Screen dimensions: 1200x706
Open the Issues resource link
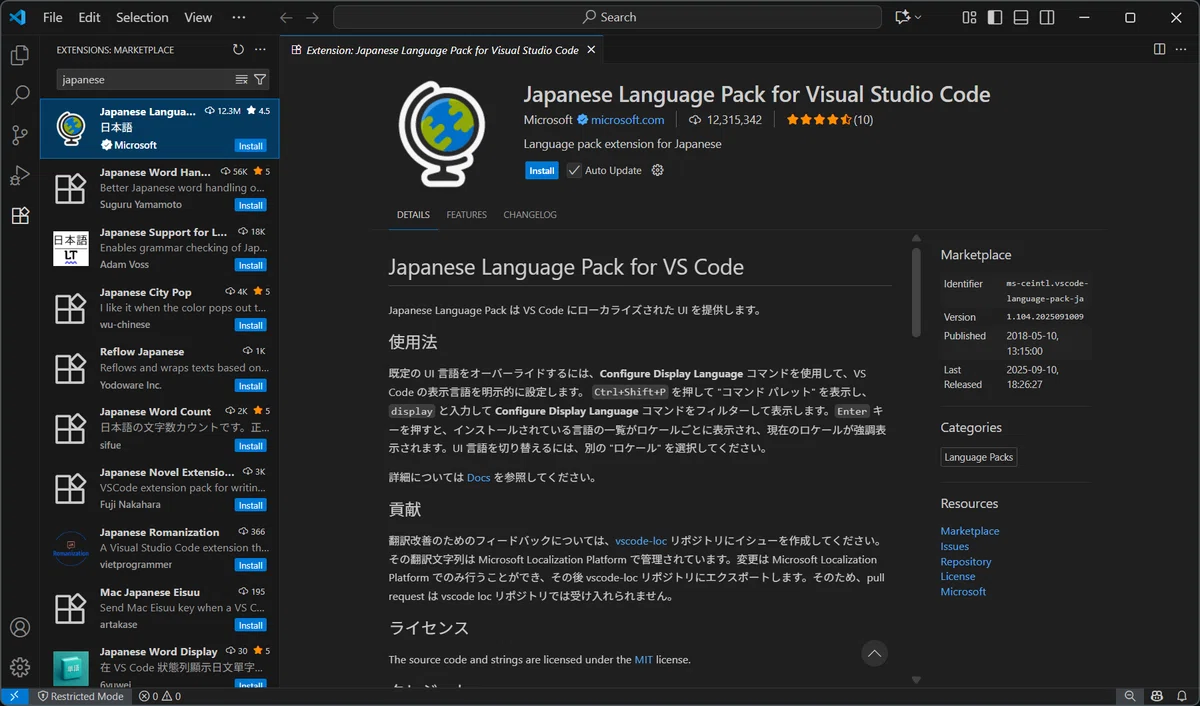(x=954, y=546)
